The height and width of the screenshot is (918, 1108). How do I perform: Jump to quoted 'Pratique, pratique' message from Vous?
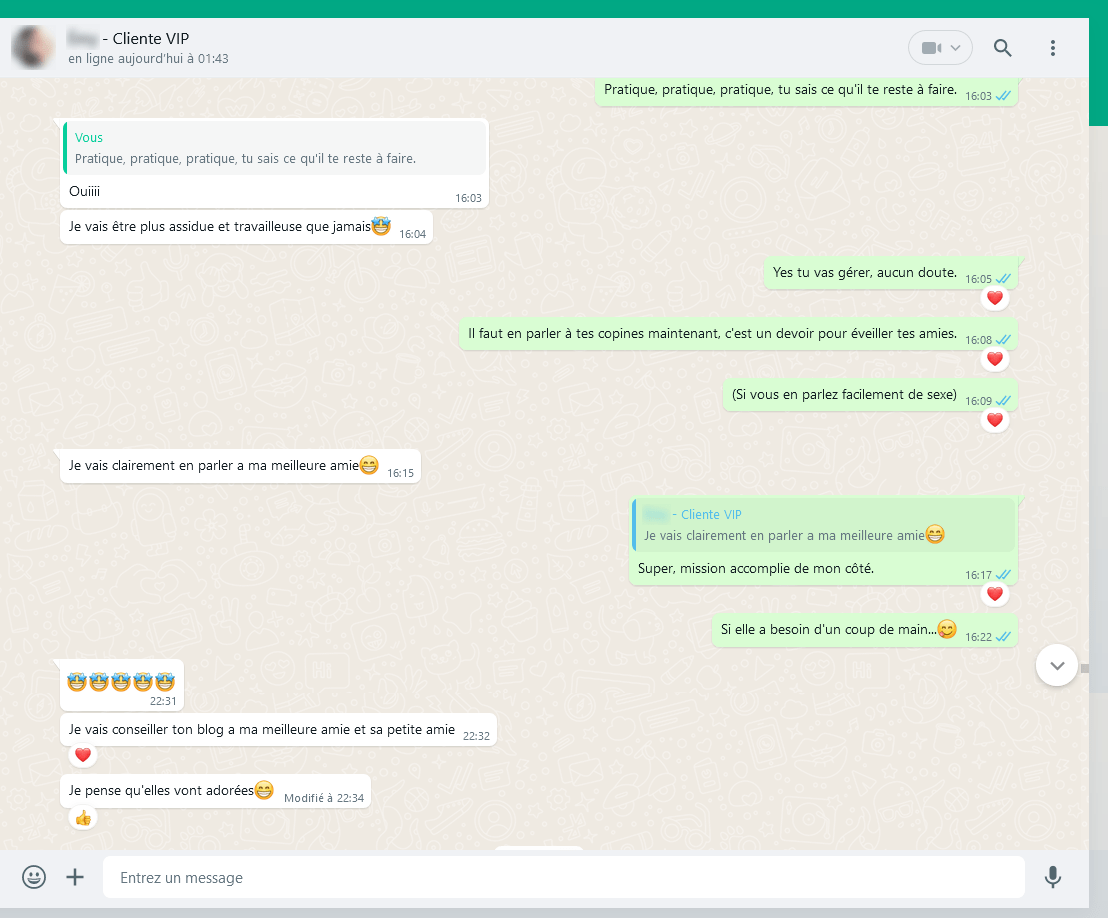(275, 148)
